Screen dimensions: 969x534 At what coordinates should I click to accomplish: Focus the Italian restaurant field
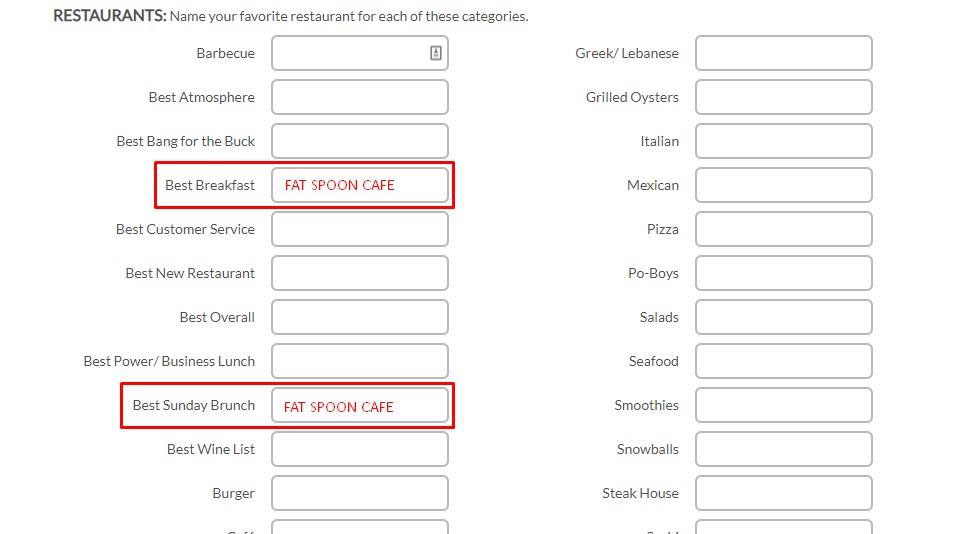click(784, 141)
